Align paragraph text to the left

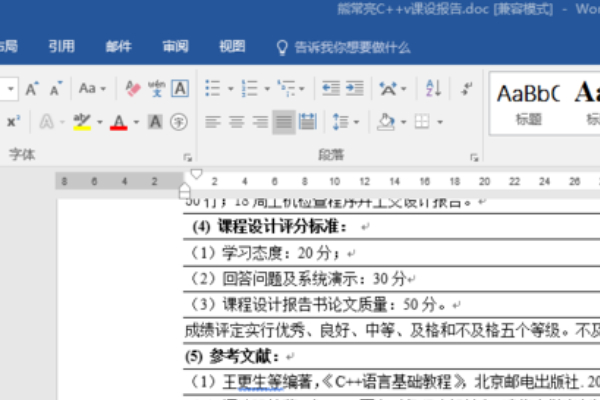coord(213,122)
